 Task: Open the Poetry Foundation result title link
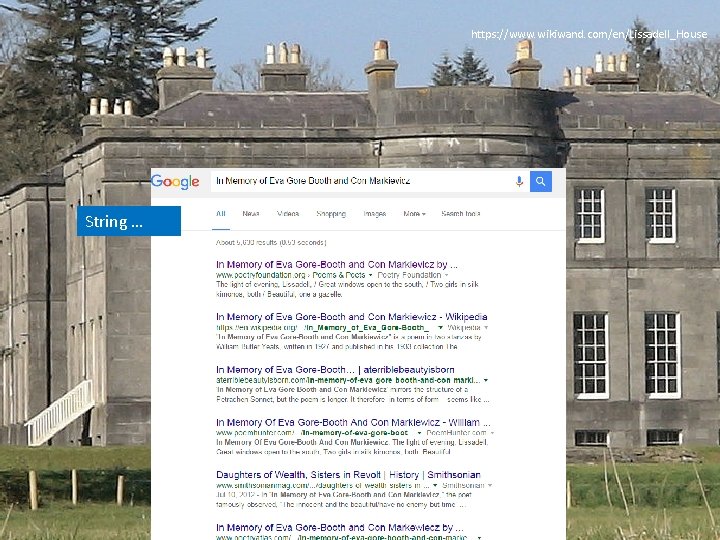(x=337, y=264)
